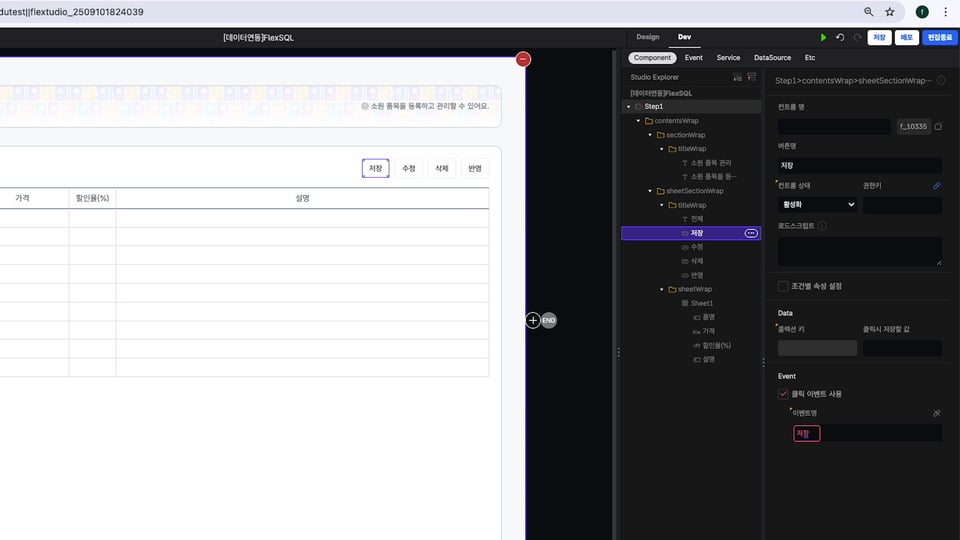Click the first sort icon in Studio Explorer header
960x540 pixels.
(737, 77)
